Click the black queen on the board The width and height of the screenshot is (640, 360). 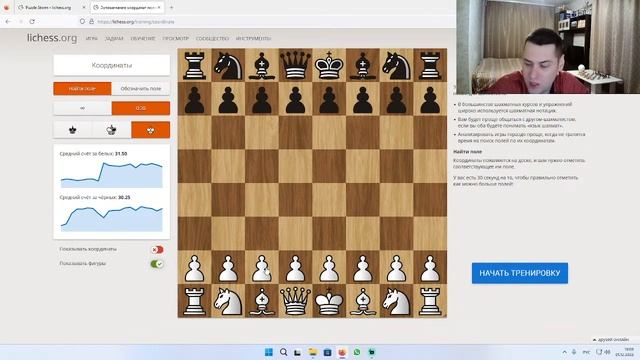pyautogui.click(x=295, y=65)
